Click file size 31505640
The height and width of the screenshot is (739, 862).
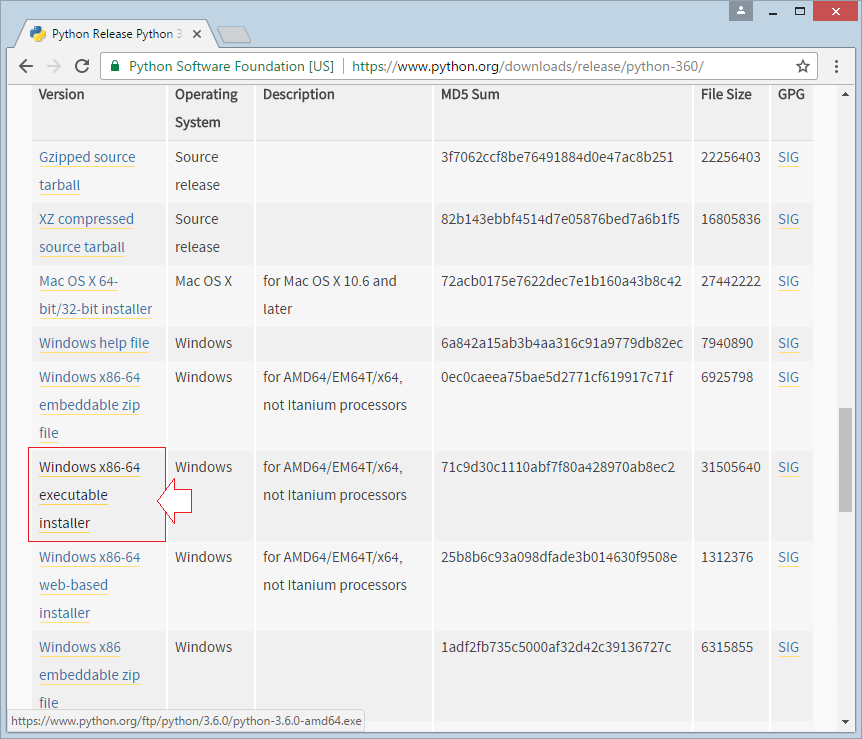tap(731, 467)
